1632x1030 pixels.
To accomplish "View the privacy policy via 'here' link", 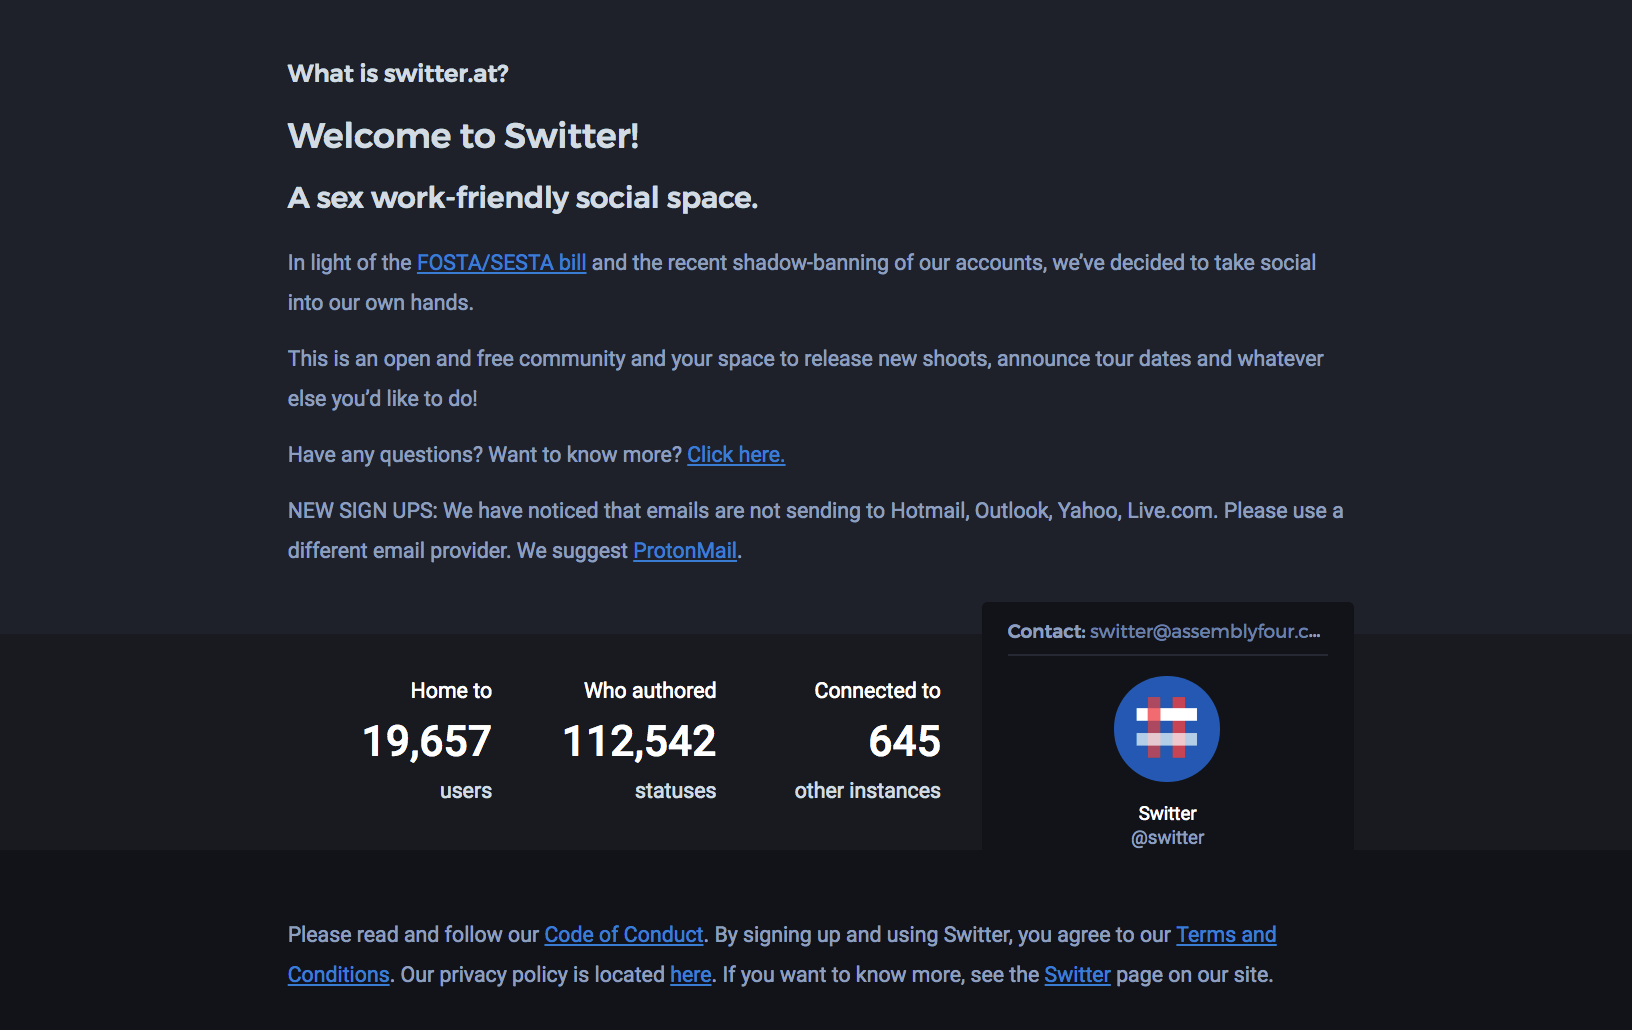I will [689, 974].
